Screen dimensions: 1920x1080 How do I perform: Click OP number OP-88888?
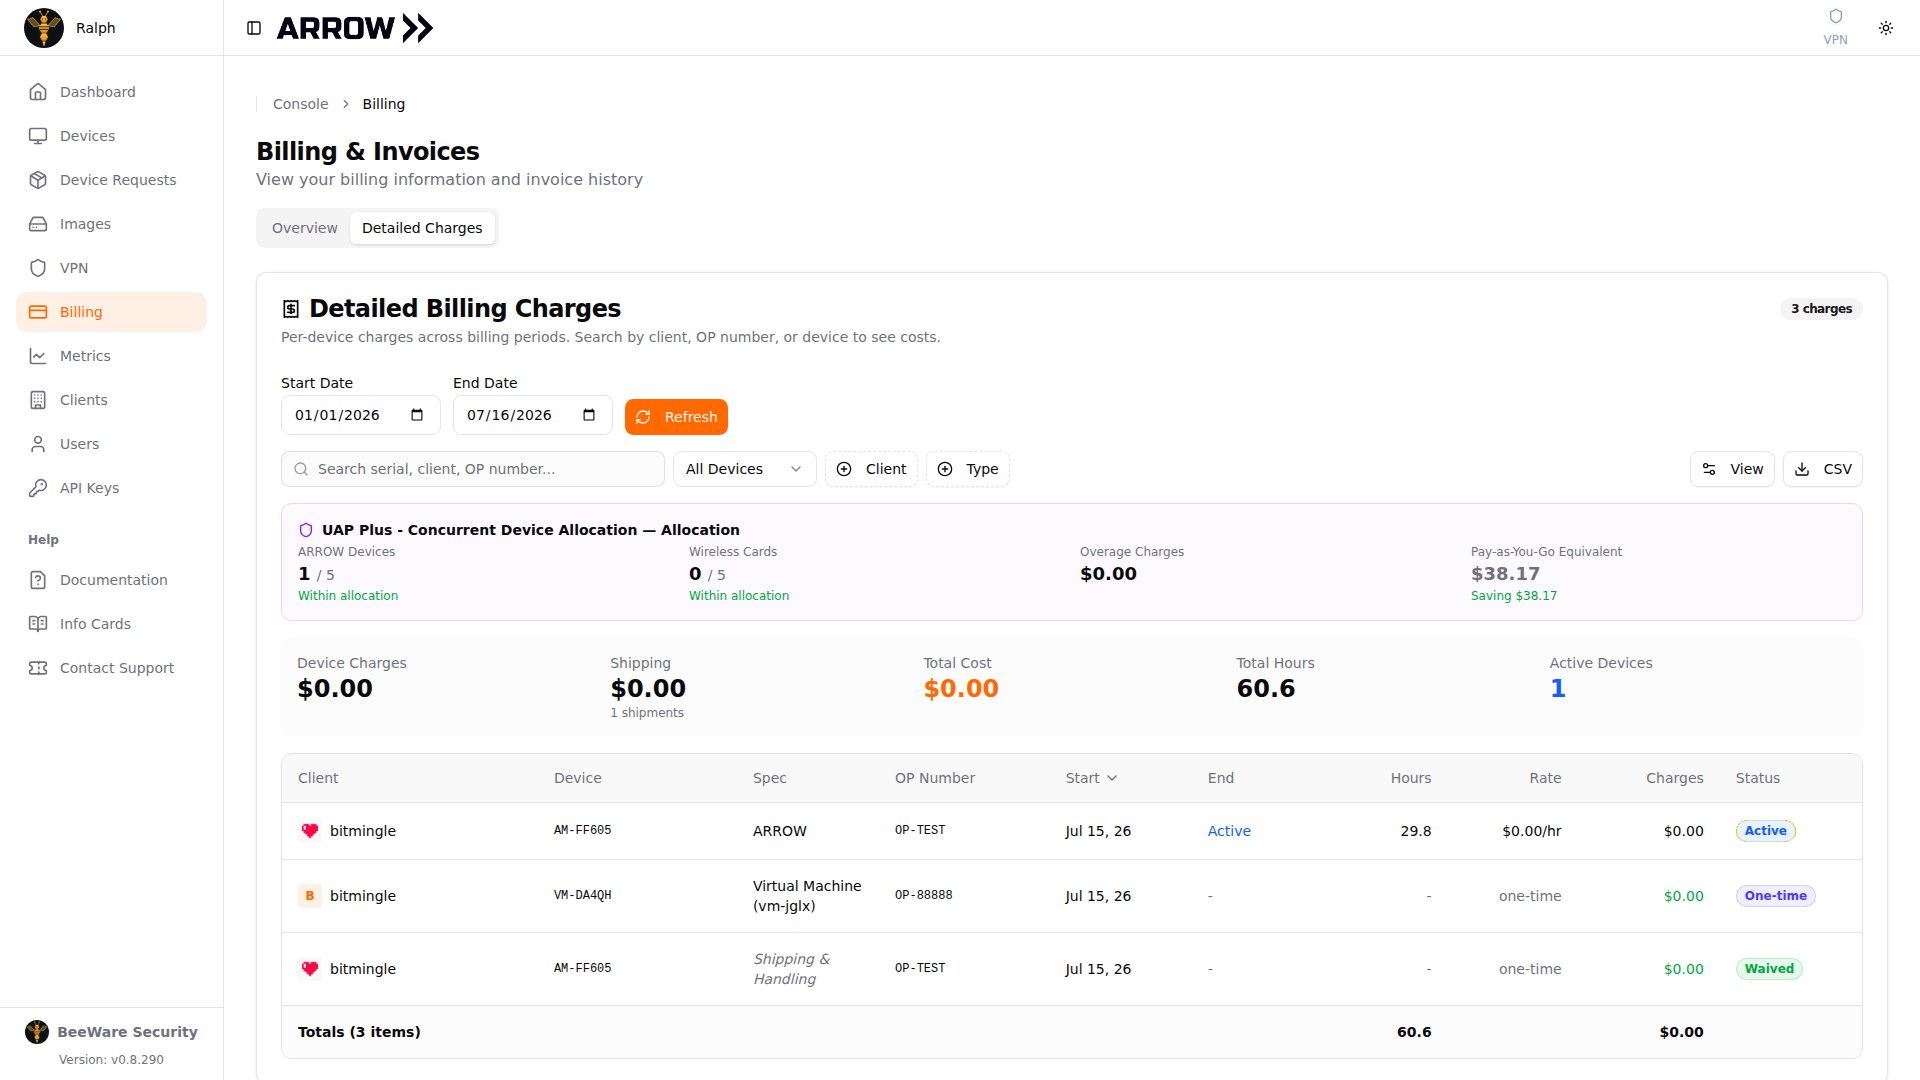pyautogui.click(x=924, y=896)
